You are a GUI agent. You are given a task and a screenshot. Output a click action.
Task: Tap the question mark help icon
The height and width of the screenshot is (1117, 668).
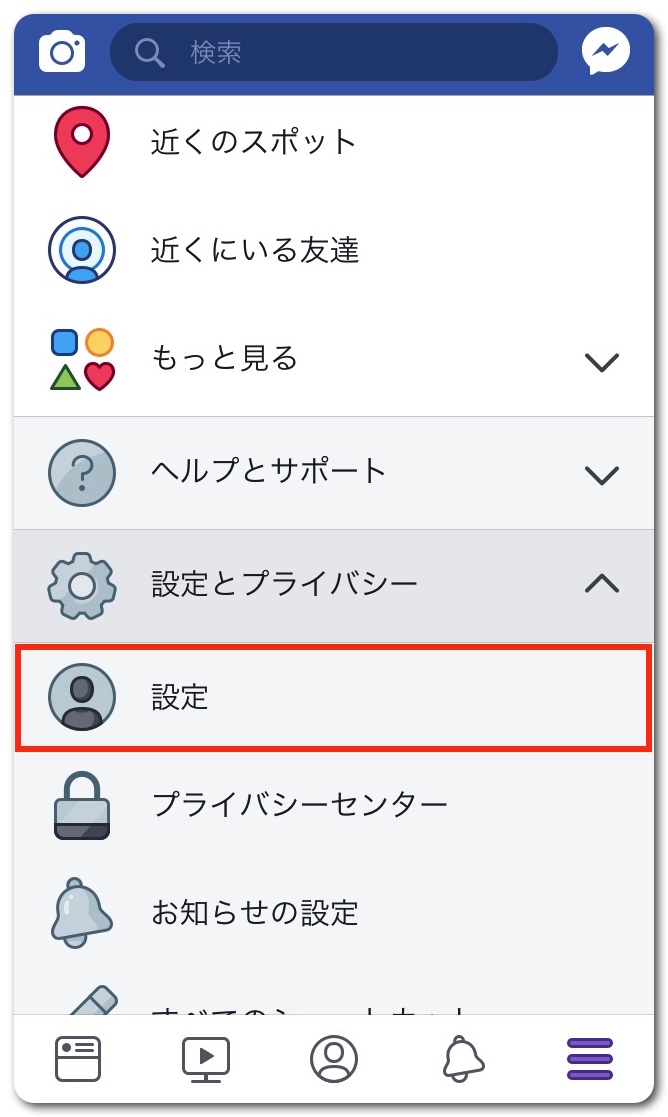81,472
